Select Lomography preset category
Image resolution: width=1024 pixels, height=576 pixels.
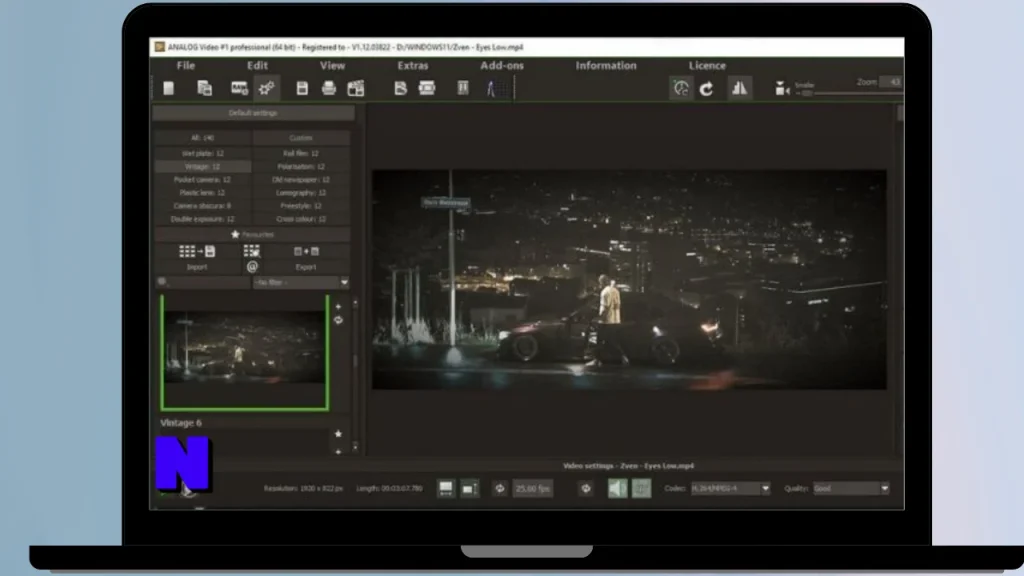pyautogui.click(x=301, y=193)
